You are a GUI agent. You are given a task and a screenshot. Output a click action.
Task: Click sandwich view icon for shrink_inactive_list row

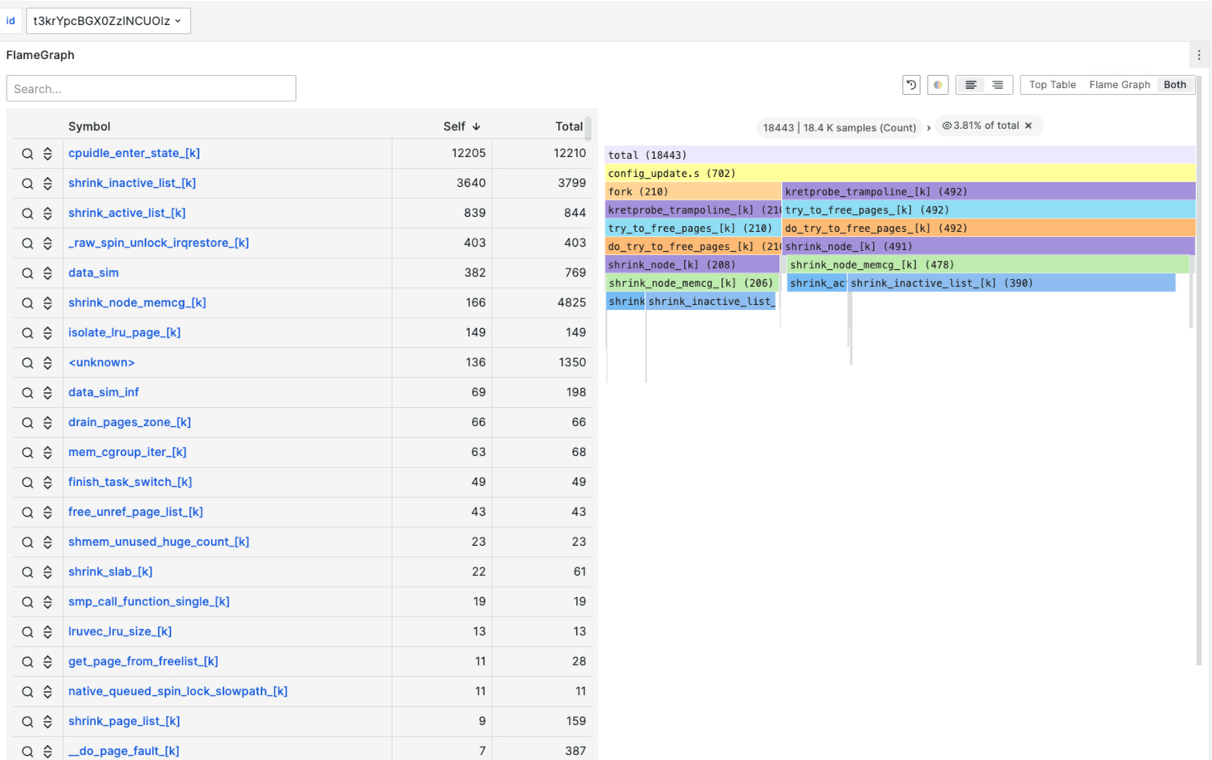47,184
